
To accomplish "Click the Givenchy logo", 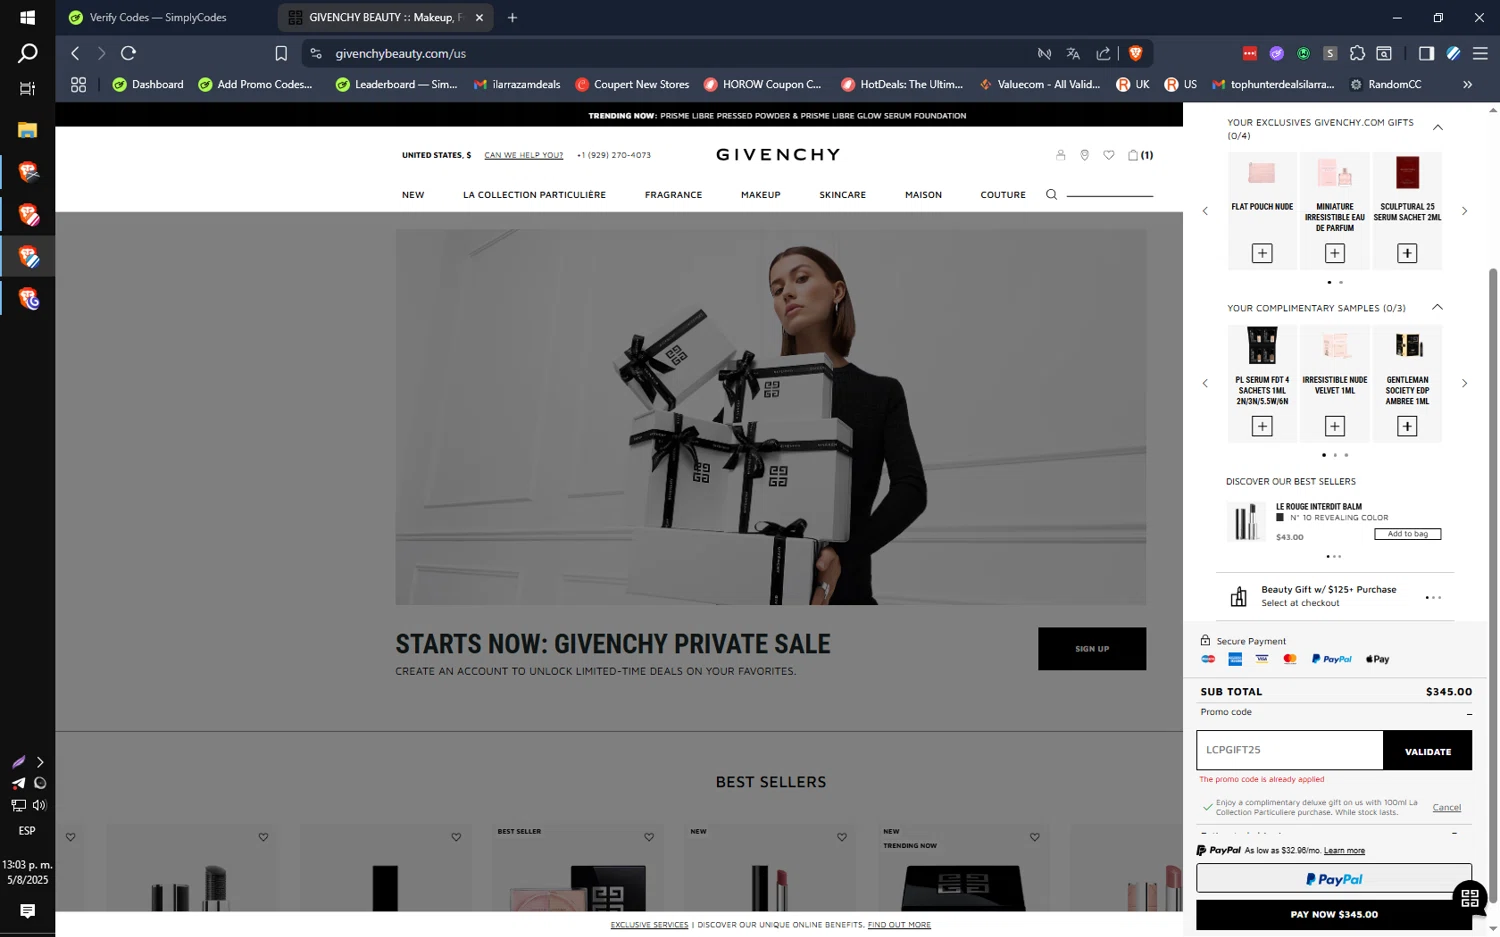I will (x=778, y=155).
